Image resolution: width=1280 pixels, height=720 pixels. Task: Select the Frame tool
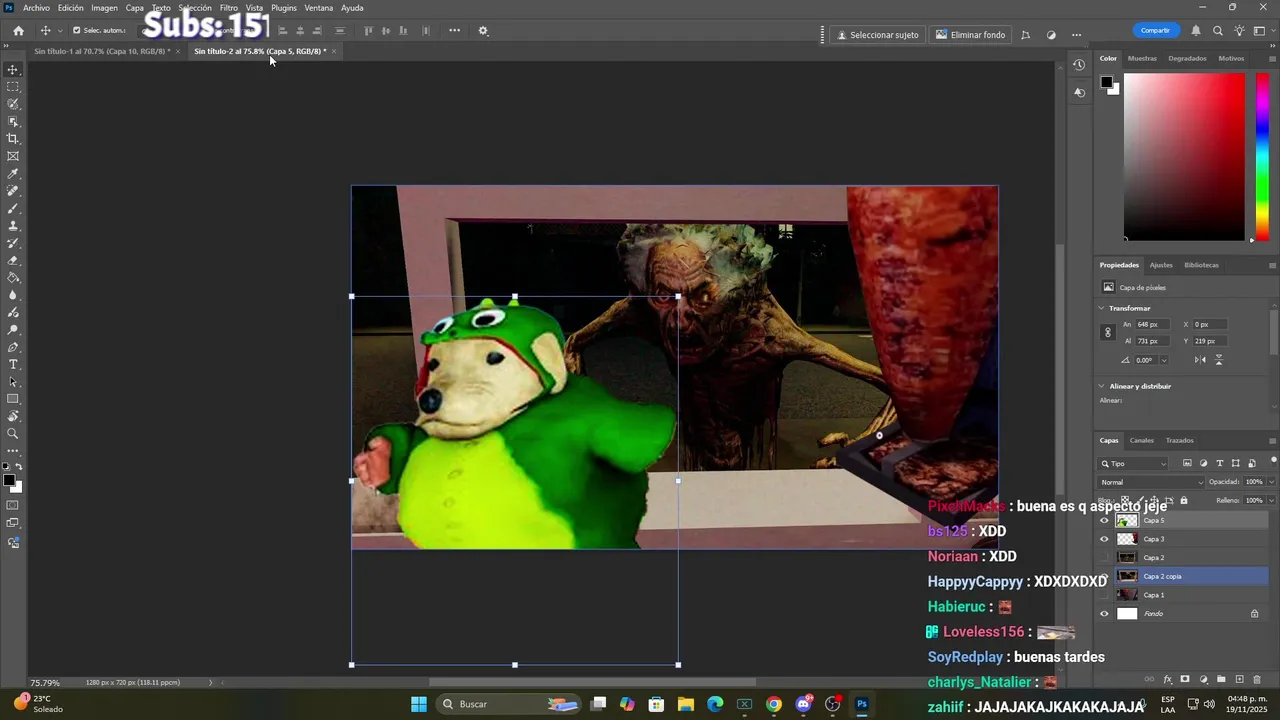point(13,156)
